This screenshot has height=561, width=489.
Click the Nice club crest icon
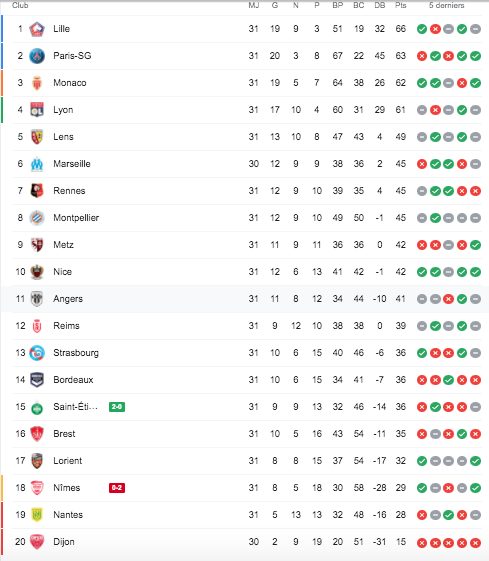click(x=37, y=272)
